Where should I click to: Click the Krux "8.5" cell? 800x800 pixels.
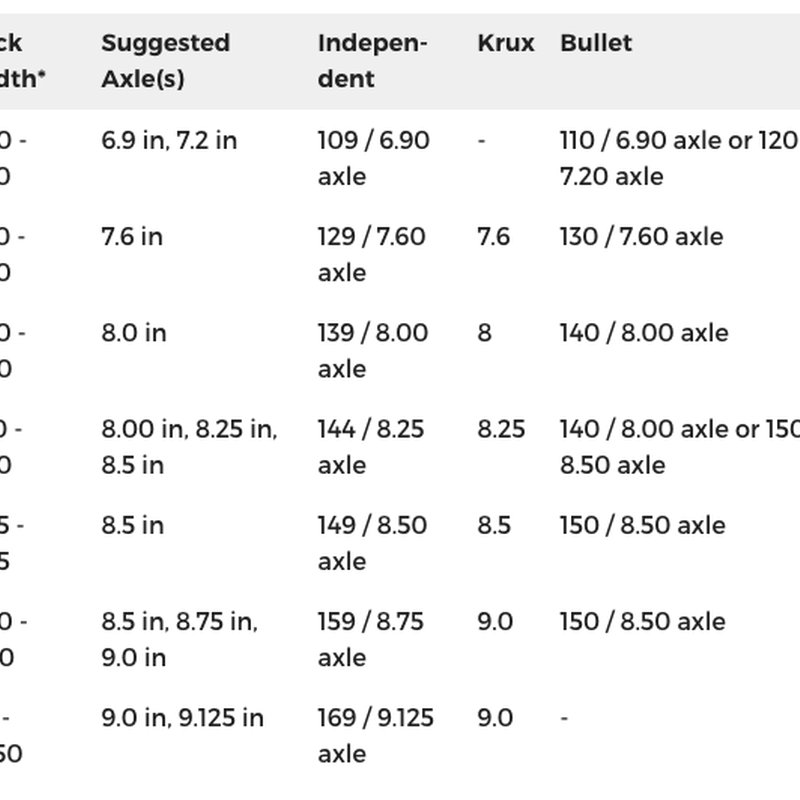coord(494,525)
